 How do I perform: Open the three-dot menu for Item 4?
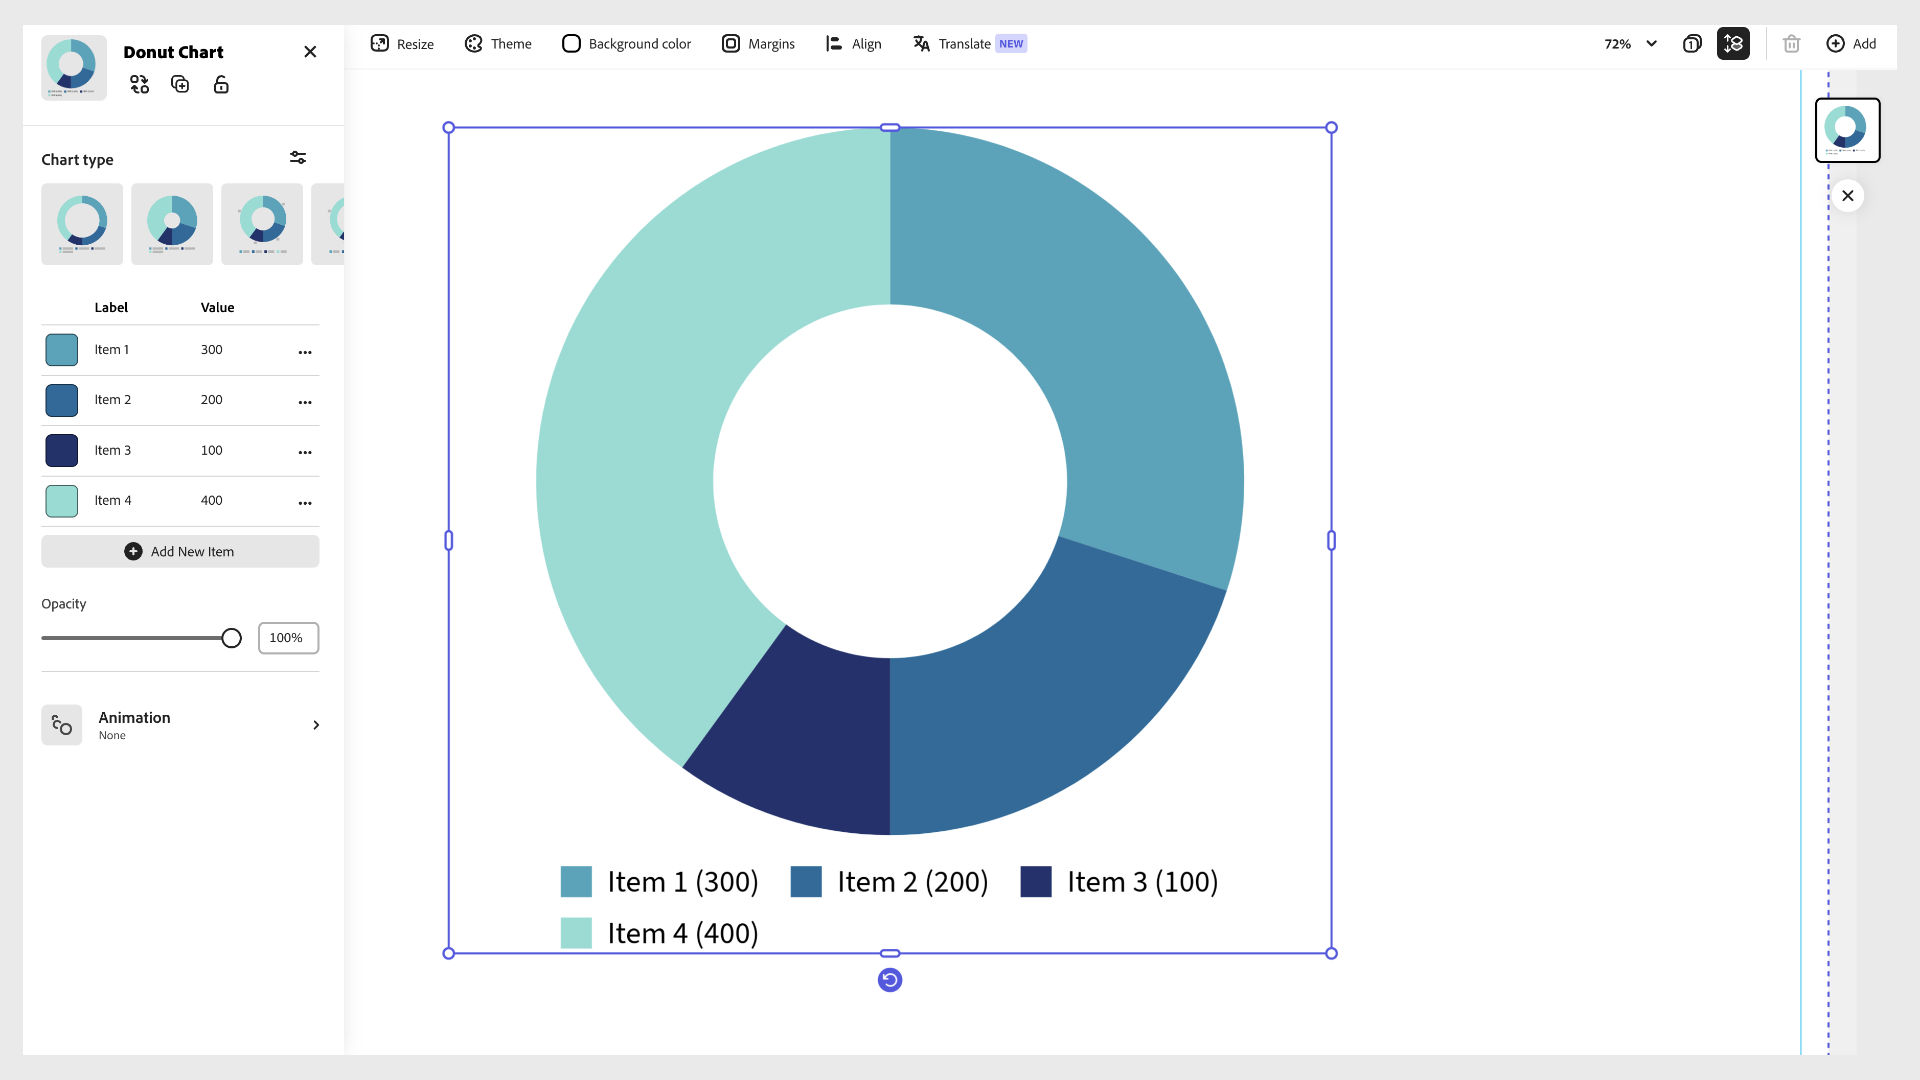(305, 503)
